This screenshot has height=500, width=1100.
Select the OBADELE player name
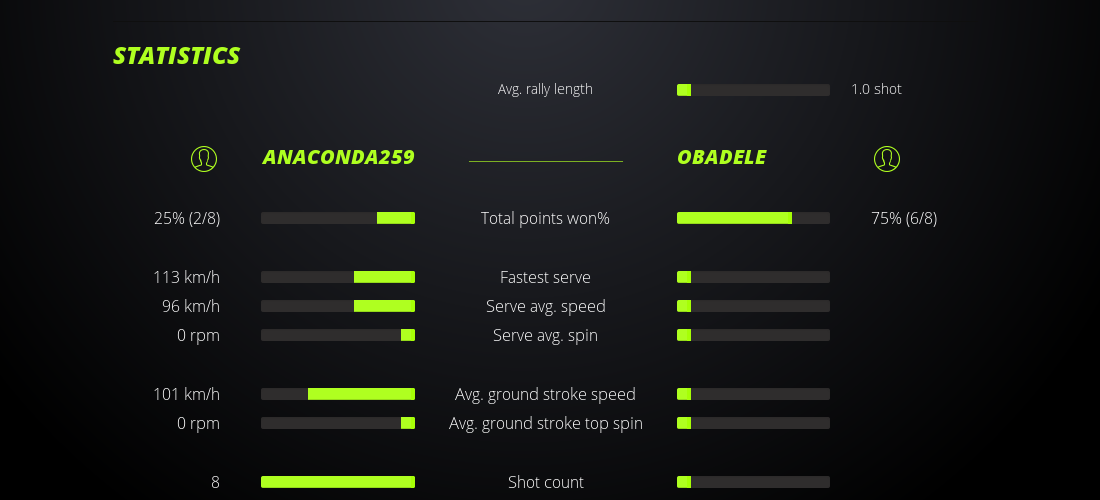point(722,158)
